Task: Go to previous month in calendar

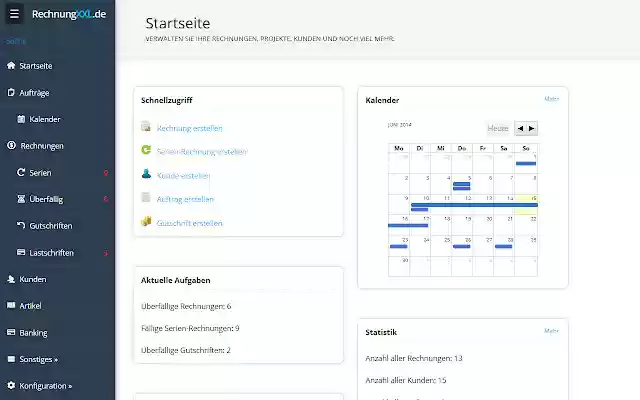Action: click(520, 128)
